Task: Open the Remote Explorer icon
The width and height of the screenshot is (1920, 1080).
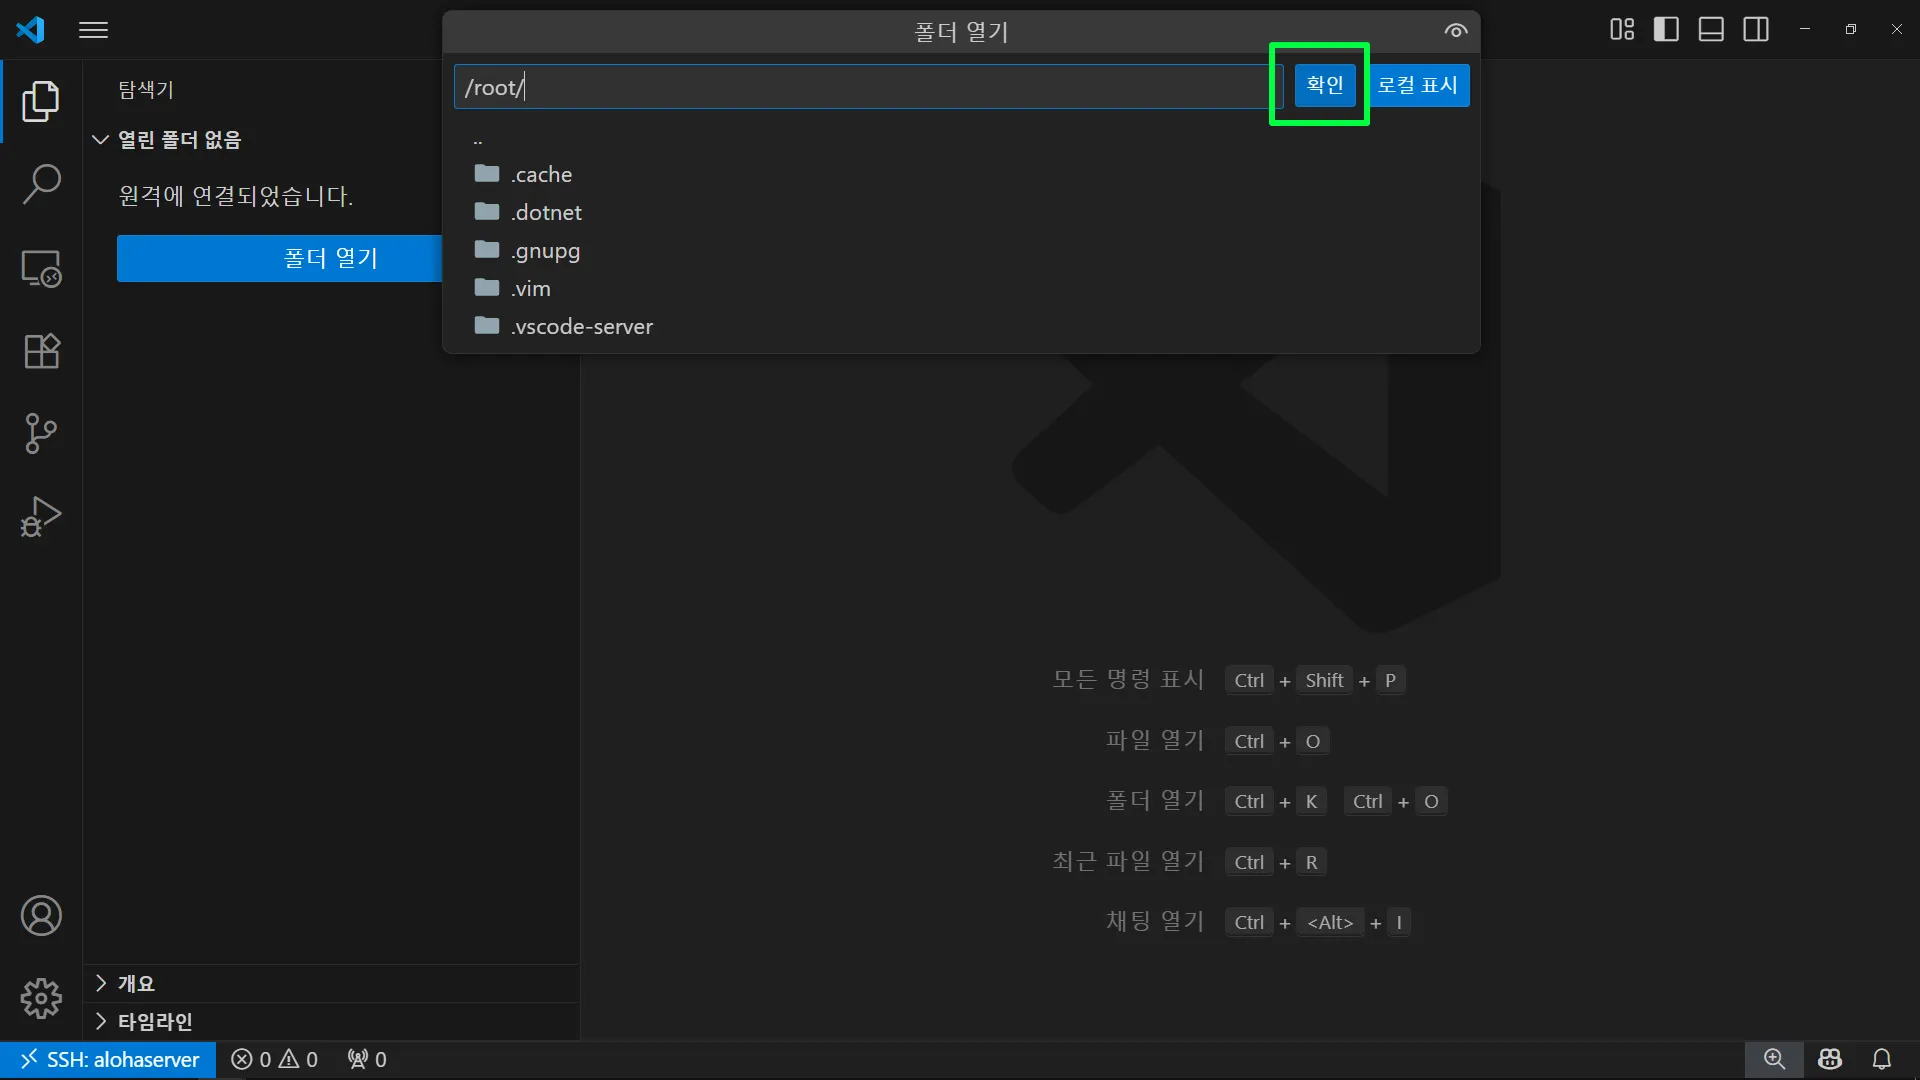Action: point(41,268)
